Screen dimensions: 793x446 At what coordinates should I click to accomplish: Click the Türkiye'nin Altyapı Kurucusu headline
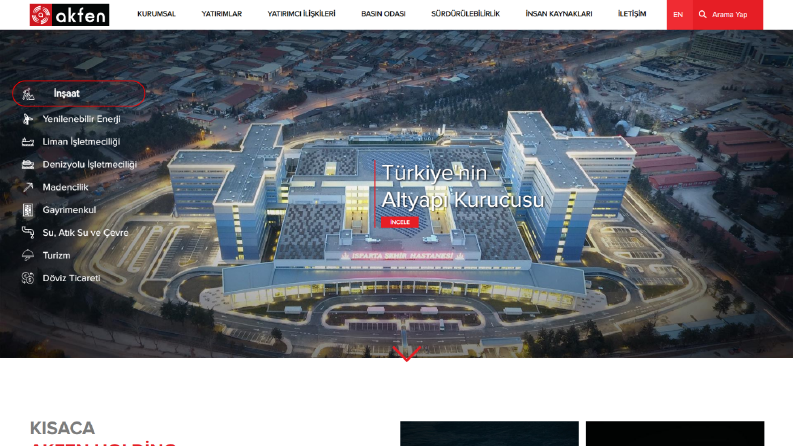pos(462,186)
